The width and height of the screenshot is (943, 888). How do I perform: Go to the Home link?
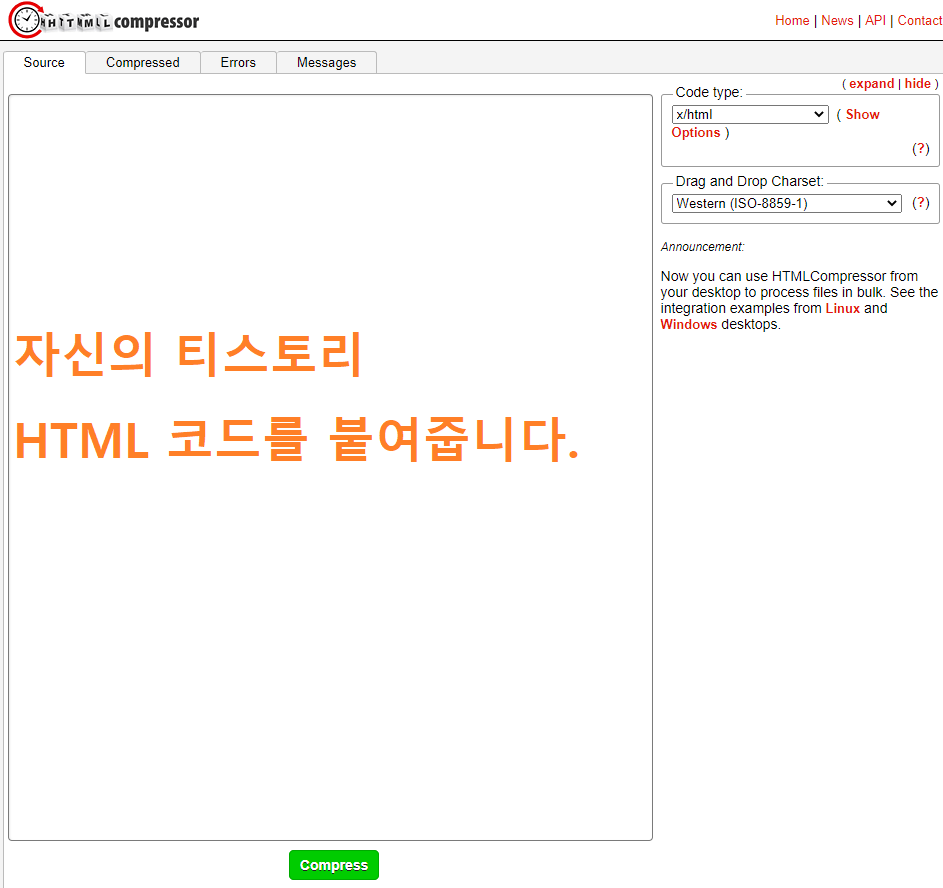tap(792, 20)
